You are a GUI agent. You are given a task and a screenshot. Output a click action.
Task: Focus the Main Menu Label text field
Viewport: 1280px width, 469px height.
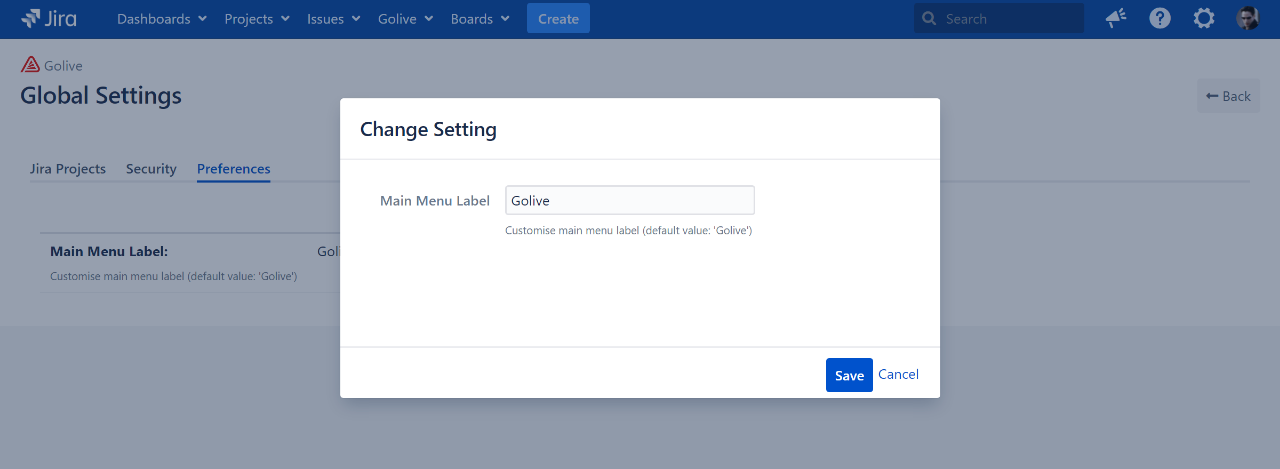[629, 200]
